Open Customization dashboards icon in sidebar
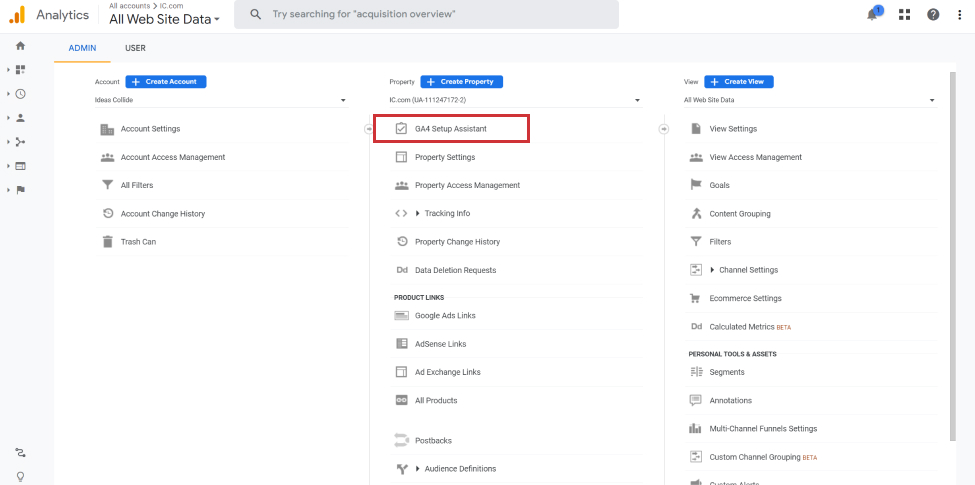Screen dimensions: 975x485 (x=21, y=70)
